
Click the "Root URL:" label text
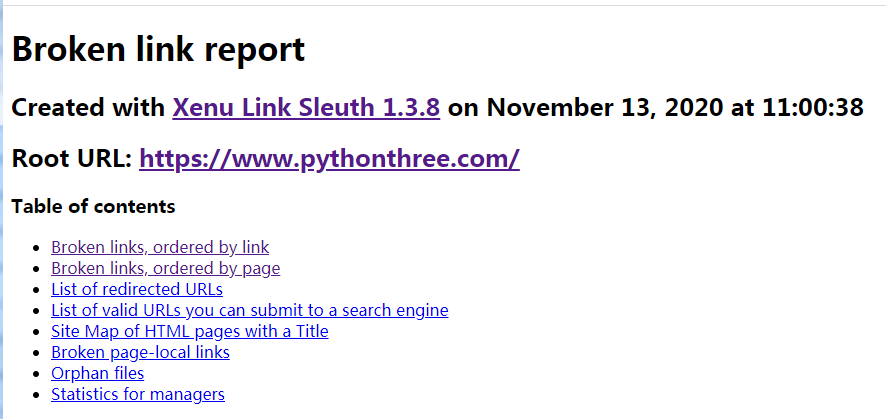72,158
